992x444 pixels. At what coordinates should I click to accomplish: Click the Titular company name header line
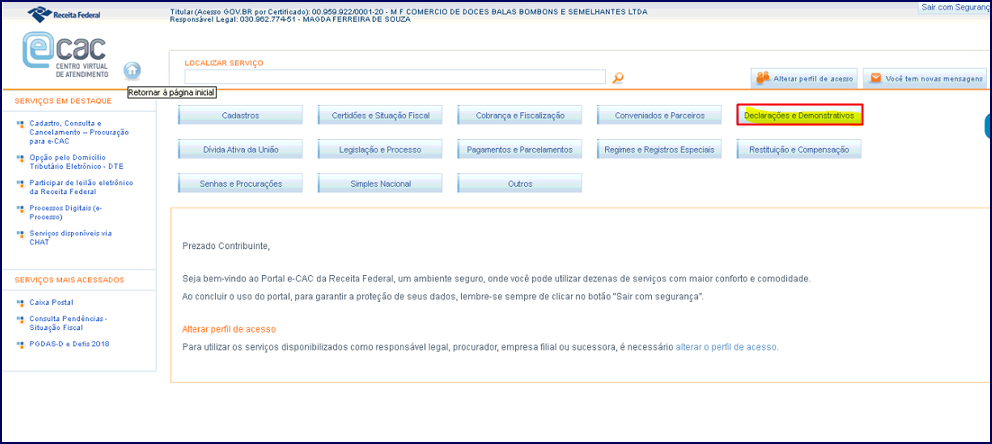[x=409, y=12]
